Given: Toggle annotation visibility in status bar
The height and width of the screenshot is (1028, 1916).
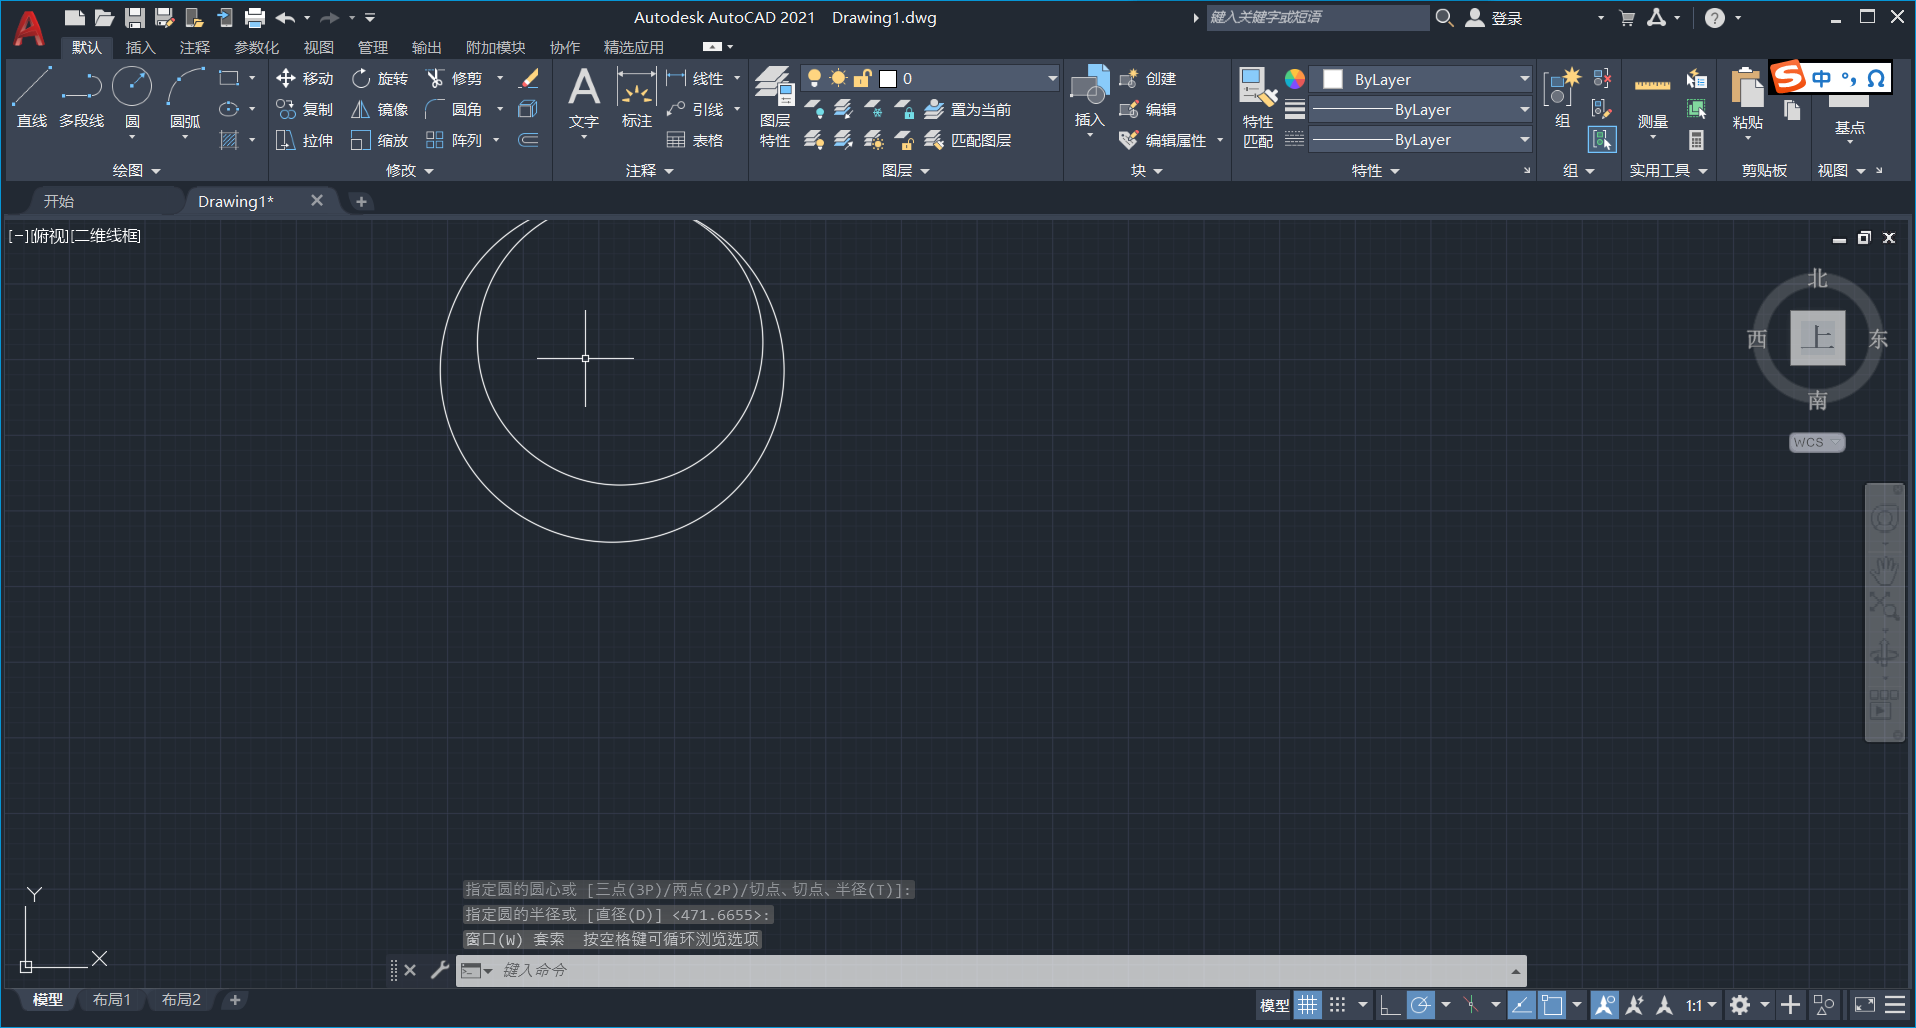Looking at the screenshot, I should [1605, 1005].
